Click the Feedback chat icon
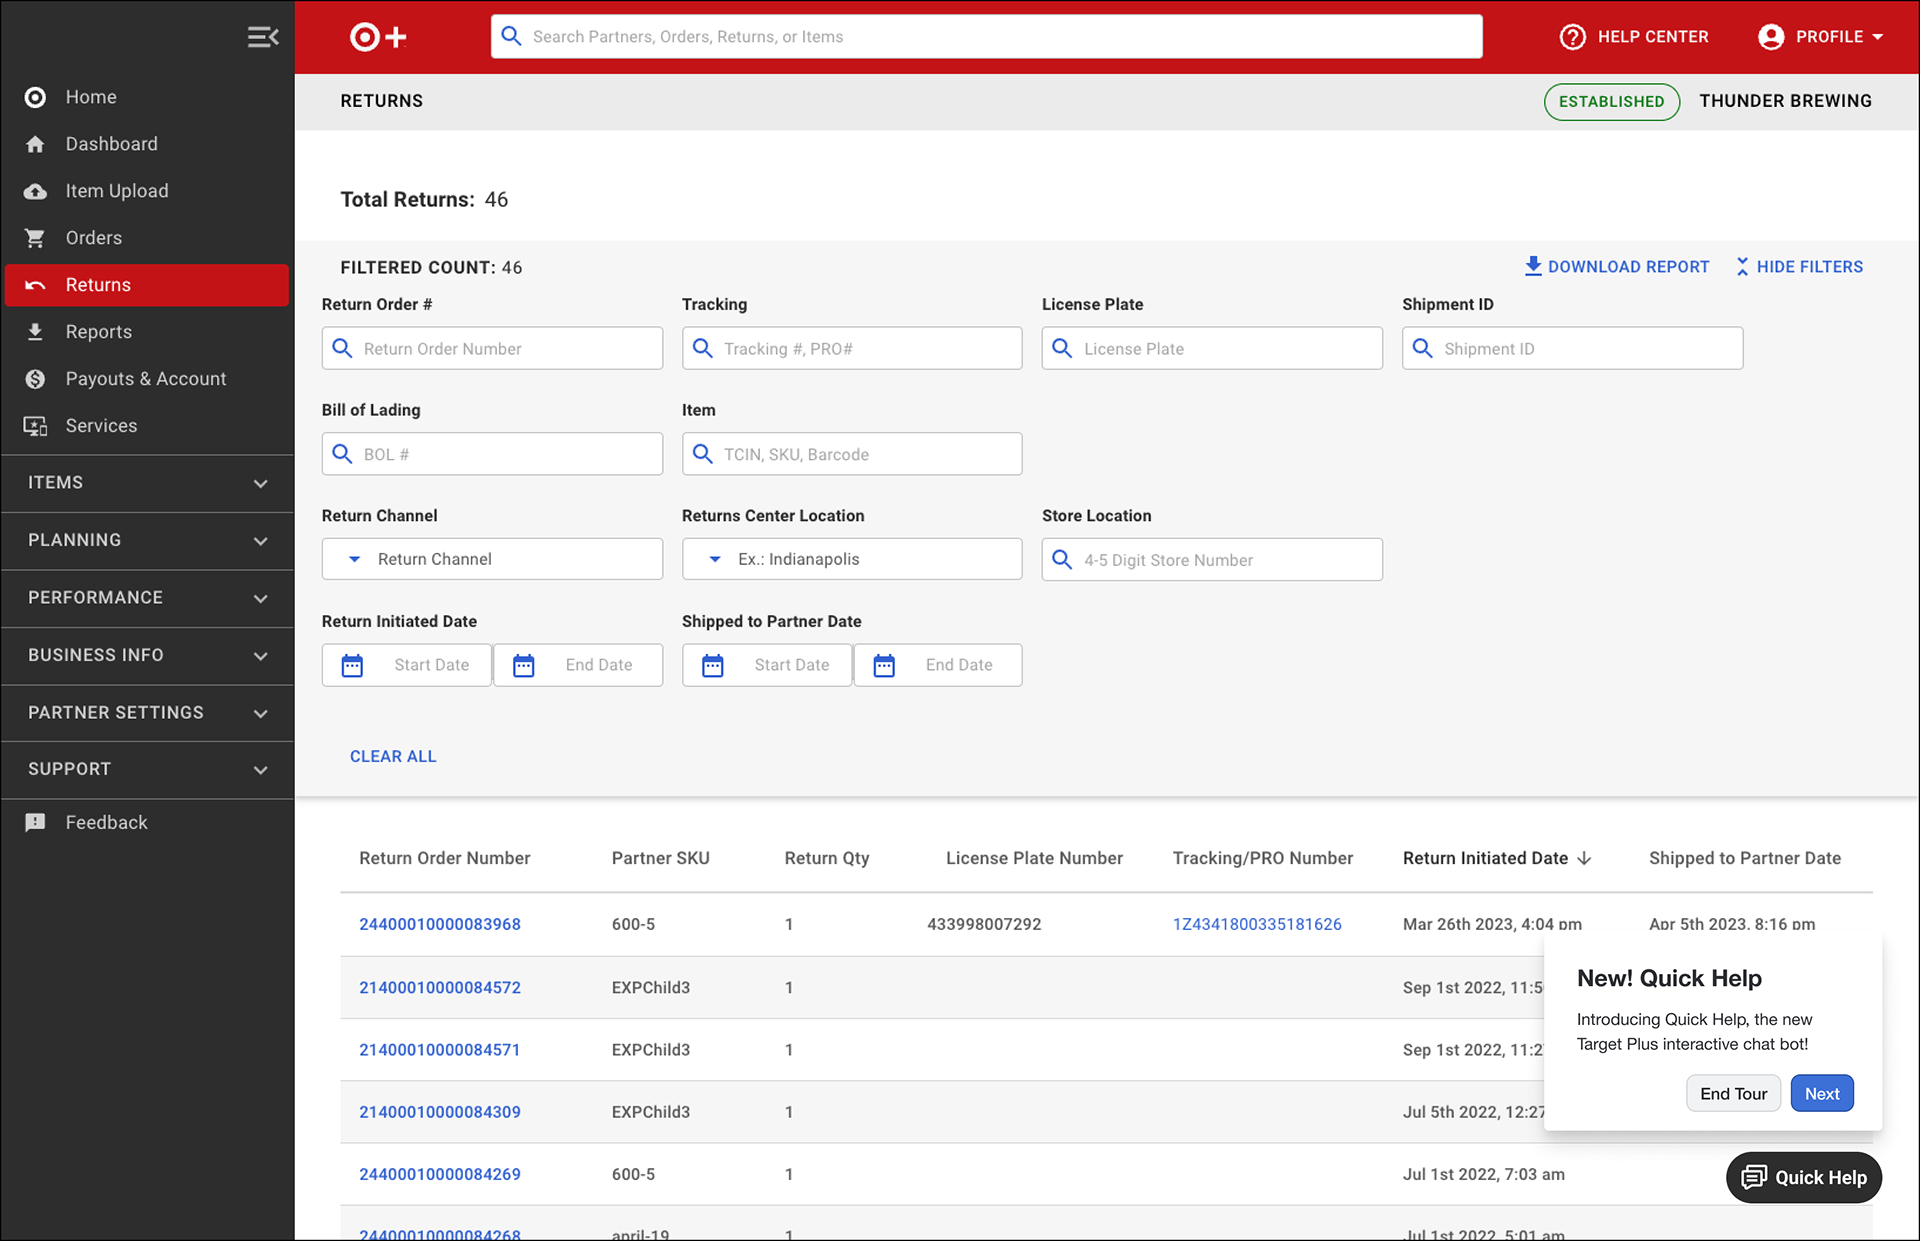This screenshot has height=1241, width=1920. pyautogui.click(x=35, y=823)
